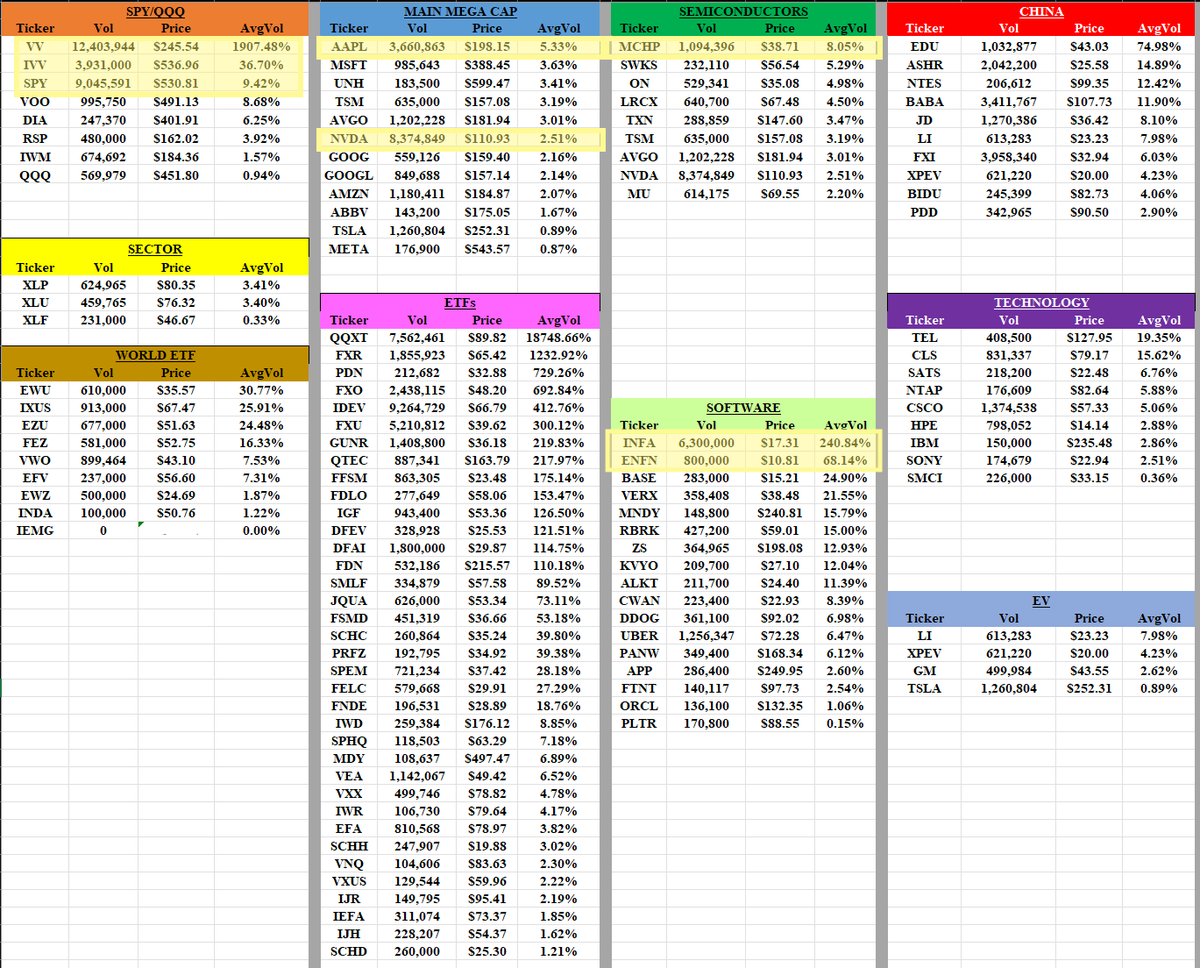
Task: Select the PLTR ticker cell
Action: point(639,723)
